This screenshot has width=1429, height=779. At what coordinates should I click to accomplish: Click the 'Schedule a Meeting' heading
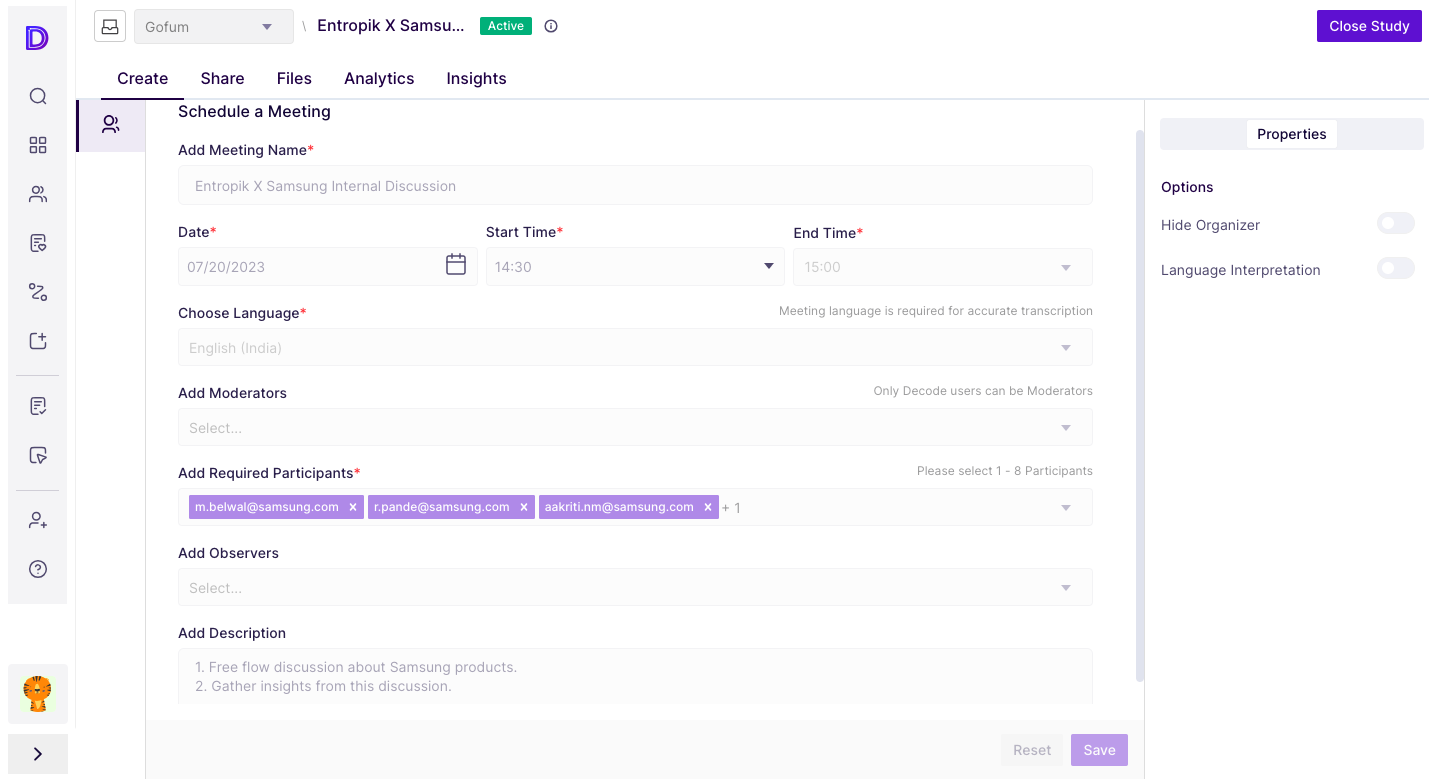click(254, 111)
